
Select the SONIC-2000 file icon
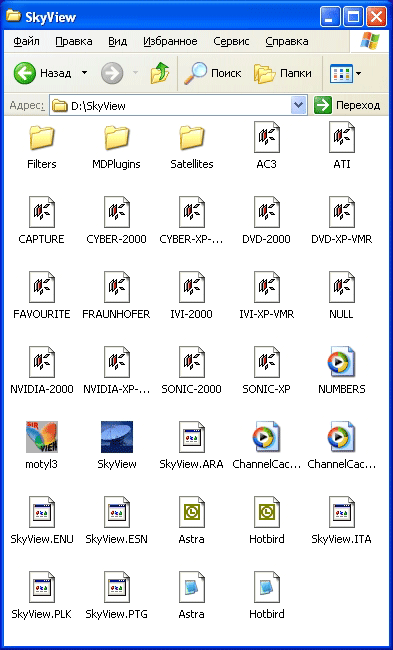[x=192, y=362]
